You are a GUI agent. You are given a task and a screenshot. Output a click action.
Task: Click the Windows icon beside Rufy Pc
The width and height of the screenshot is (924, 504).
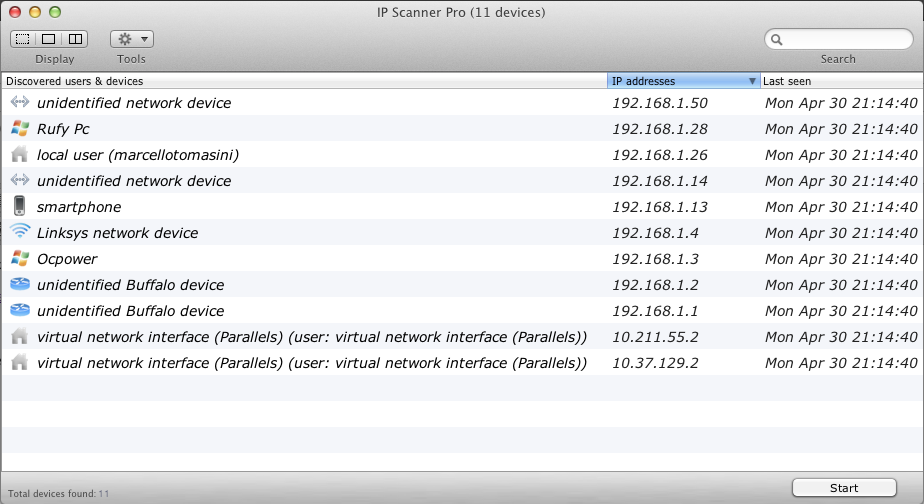tap(19, 129)
